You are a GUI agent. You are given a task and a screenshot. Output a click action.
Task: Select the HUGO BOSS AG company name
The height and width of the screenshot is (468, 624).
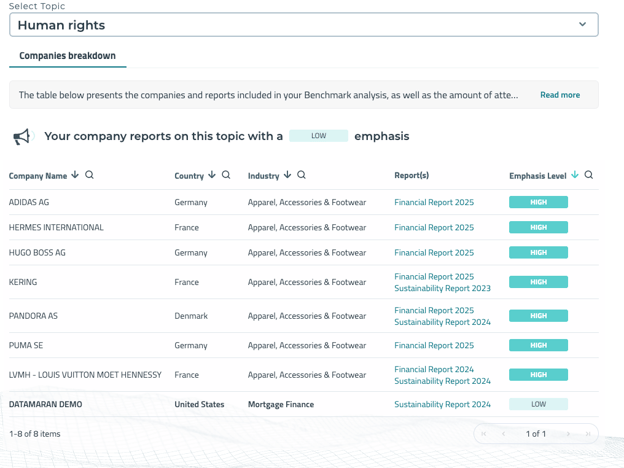pos(37,253)
